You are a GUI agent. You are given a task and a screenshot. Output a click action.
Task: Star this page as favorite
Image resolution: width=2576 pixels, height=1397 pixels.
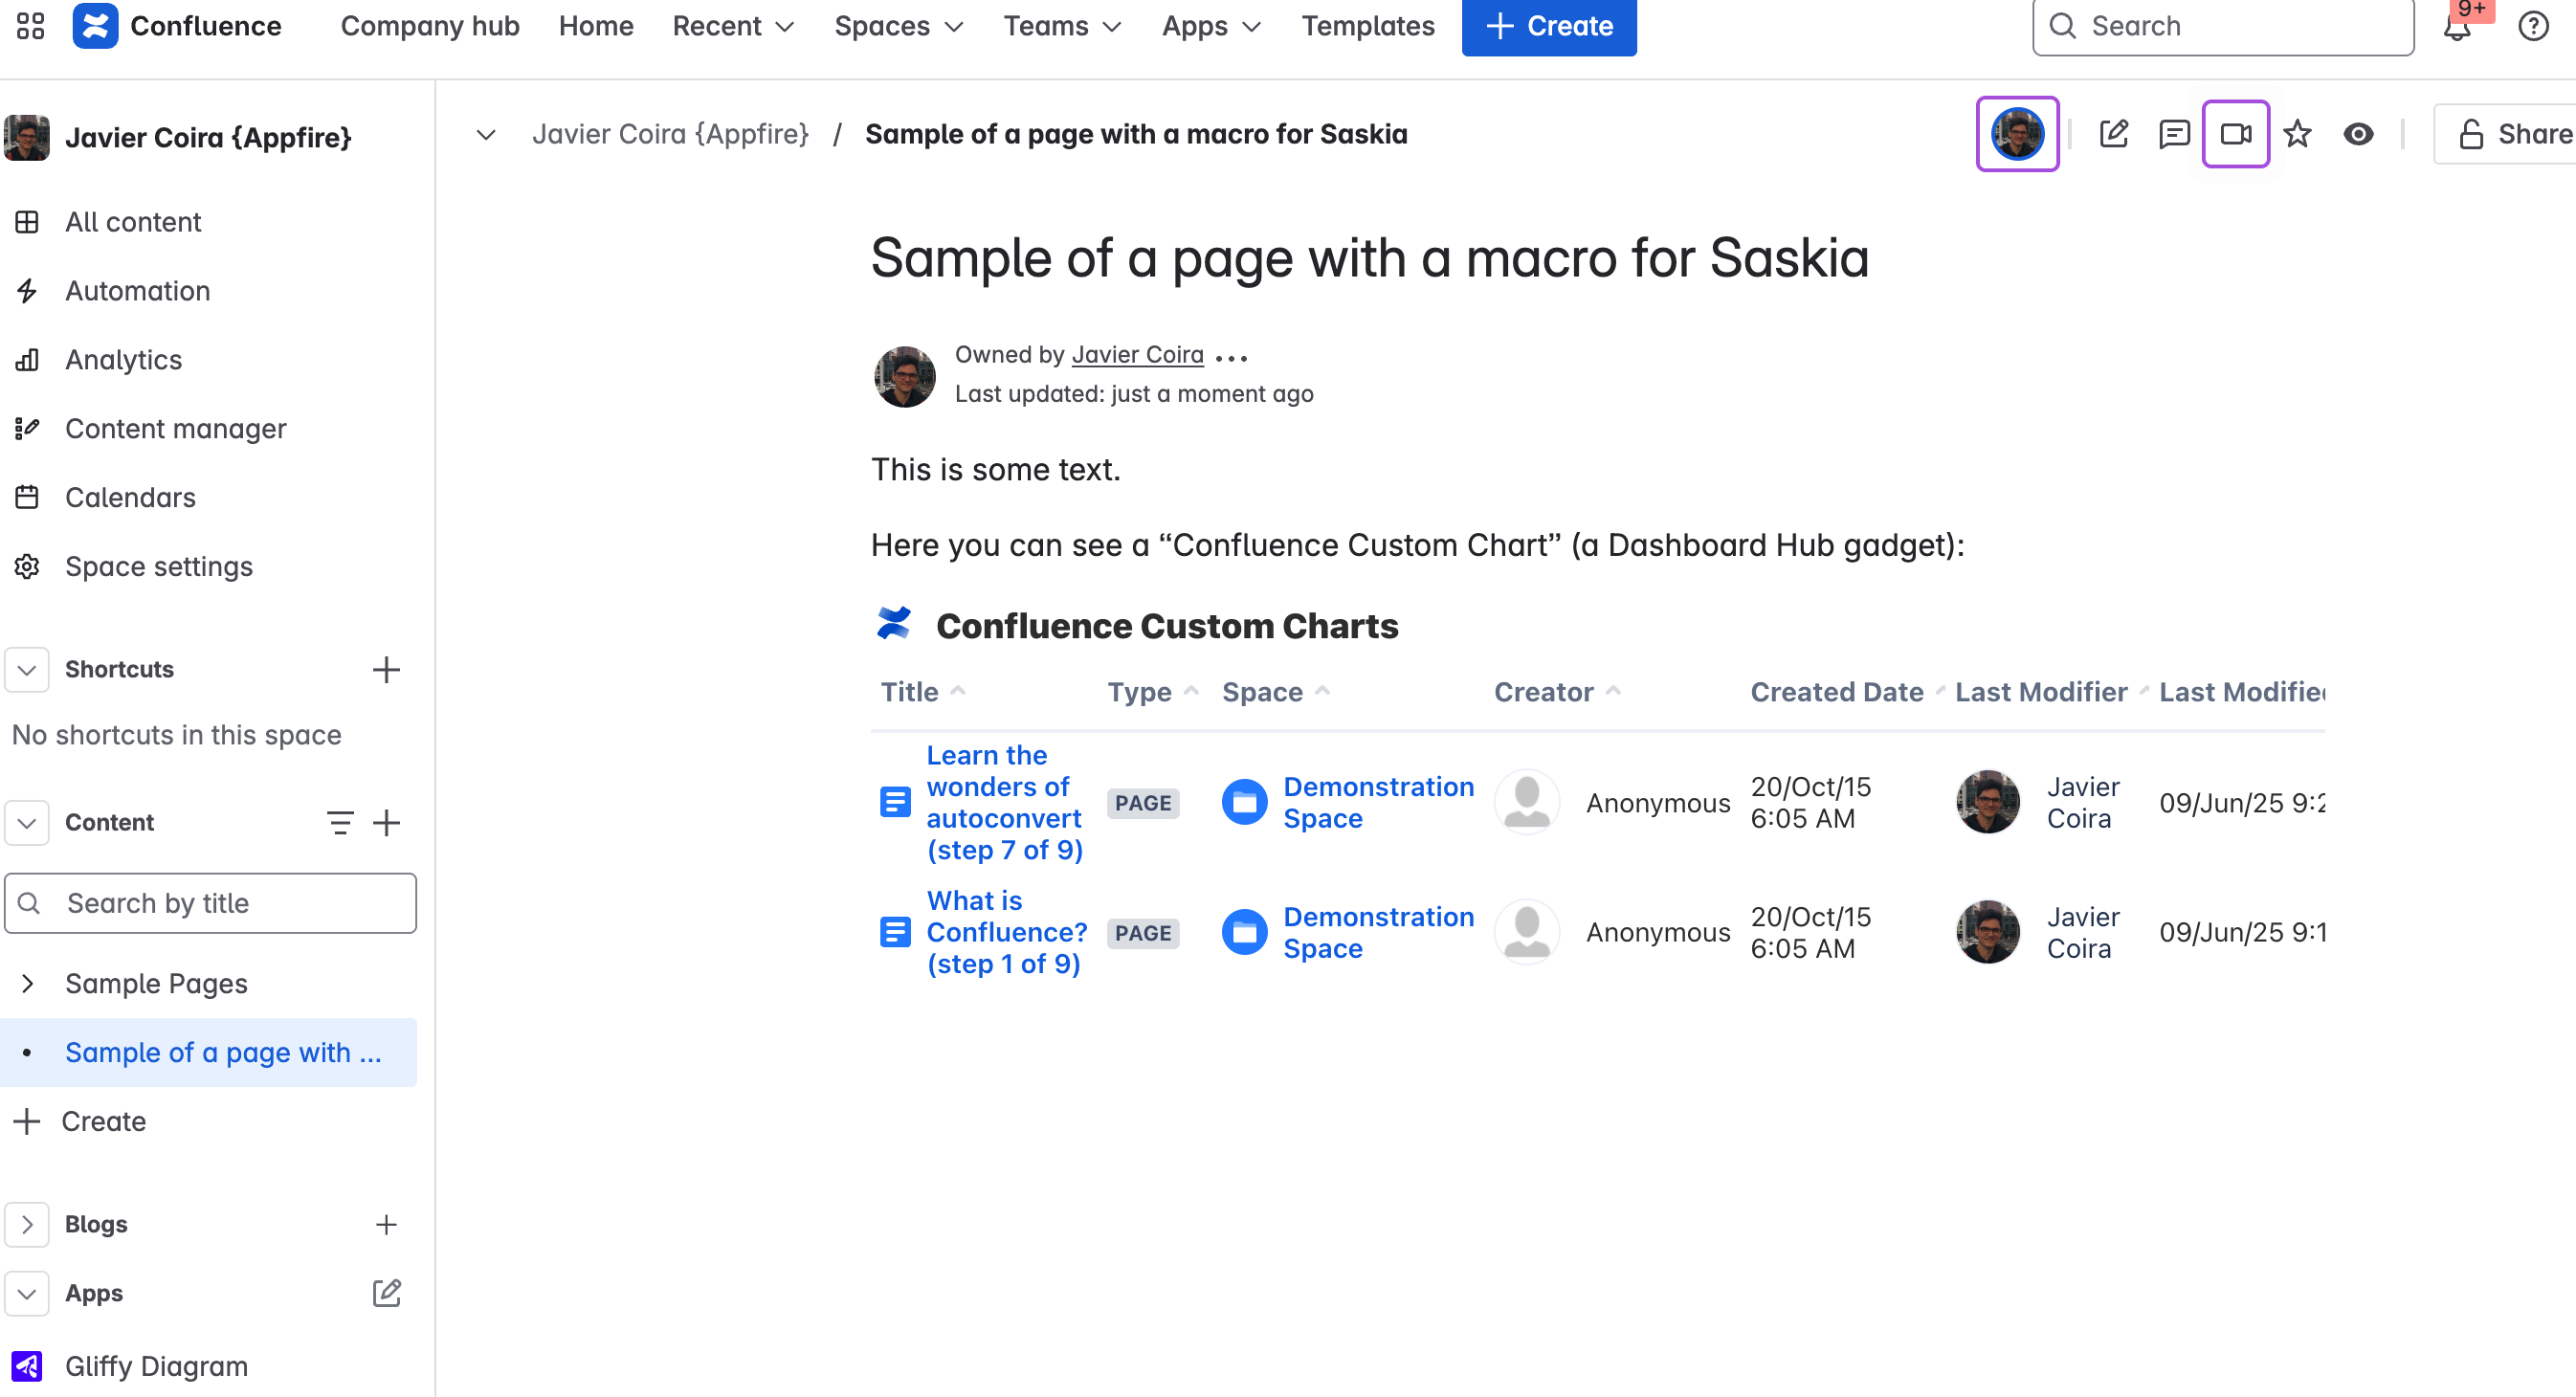point(2297,133)
